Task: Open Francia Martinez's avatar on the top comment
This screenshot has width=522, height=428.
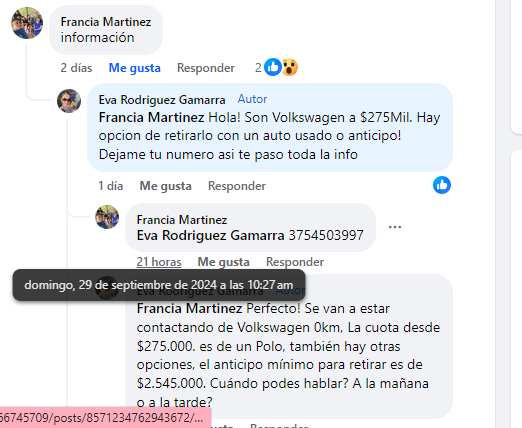Action: click(27, 23)
